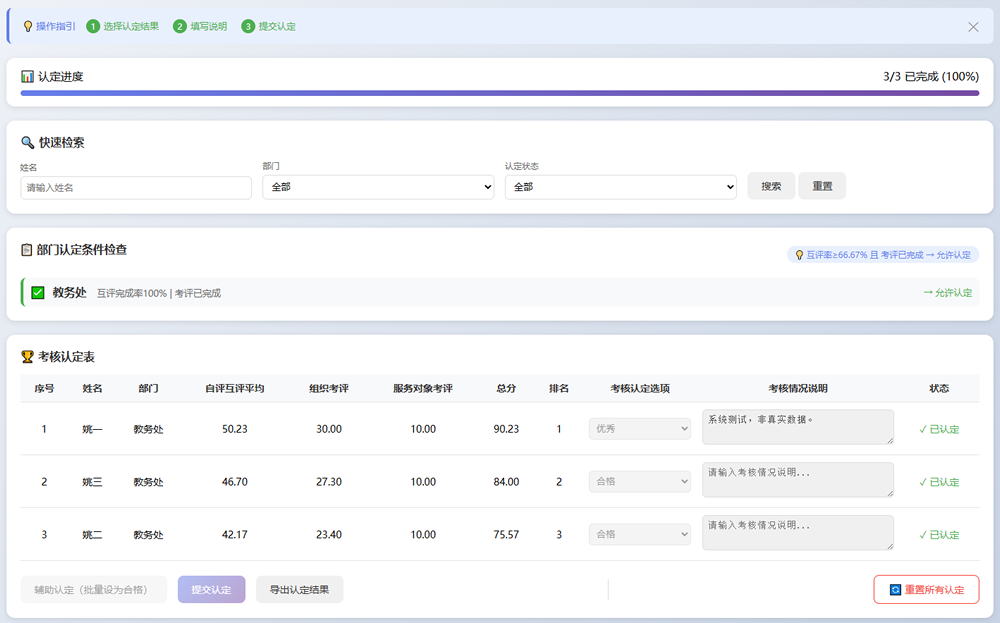
Task: Click the 搜索 button
Action: 771,186
